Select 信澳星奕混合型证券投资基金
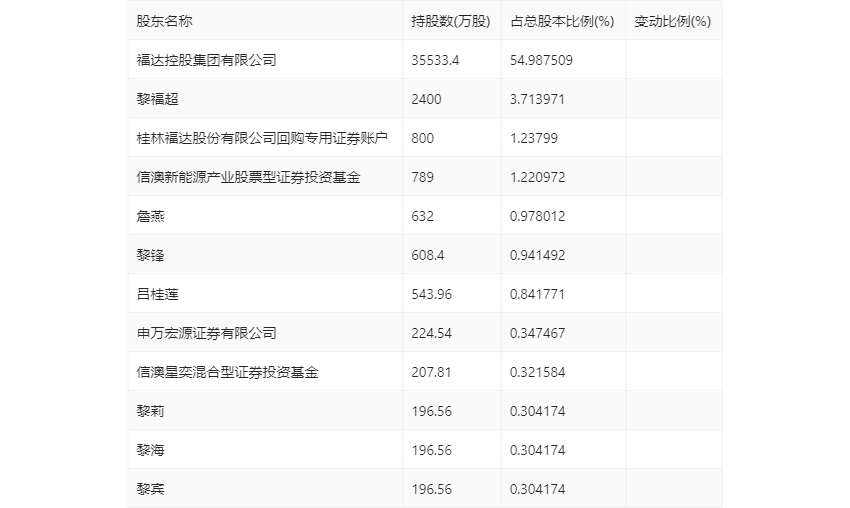This screenshot has width=850, height=508. pos(227,372)
